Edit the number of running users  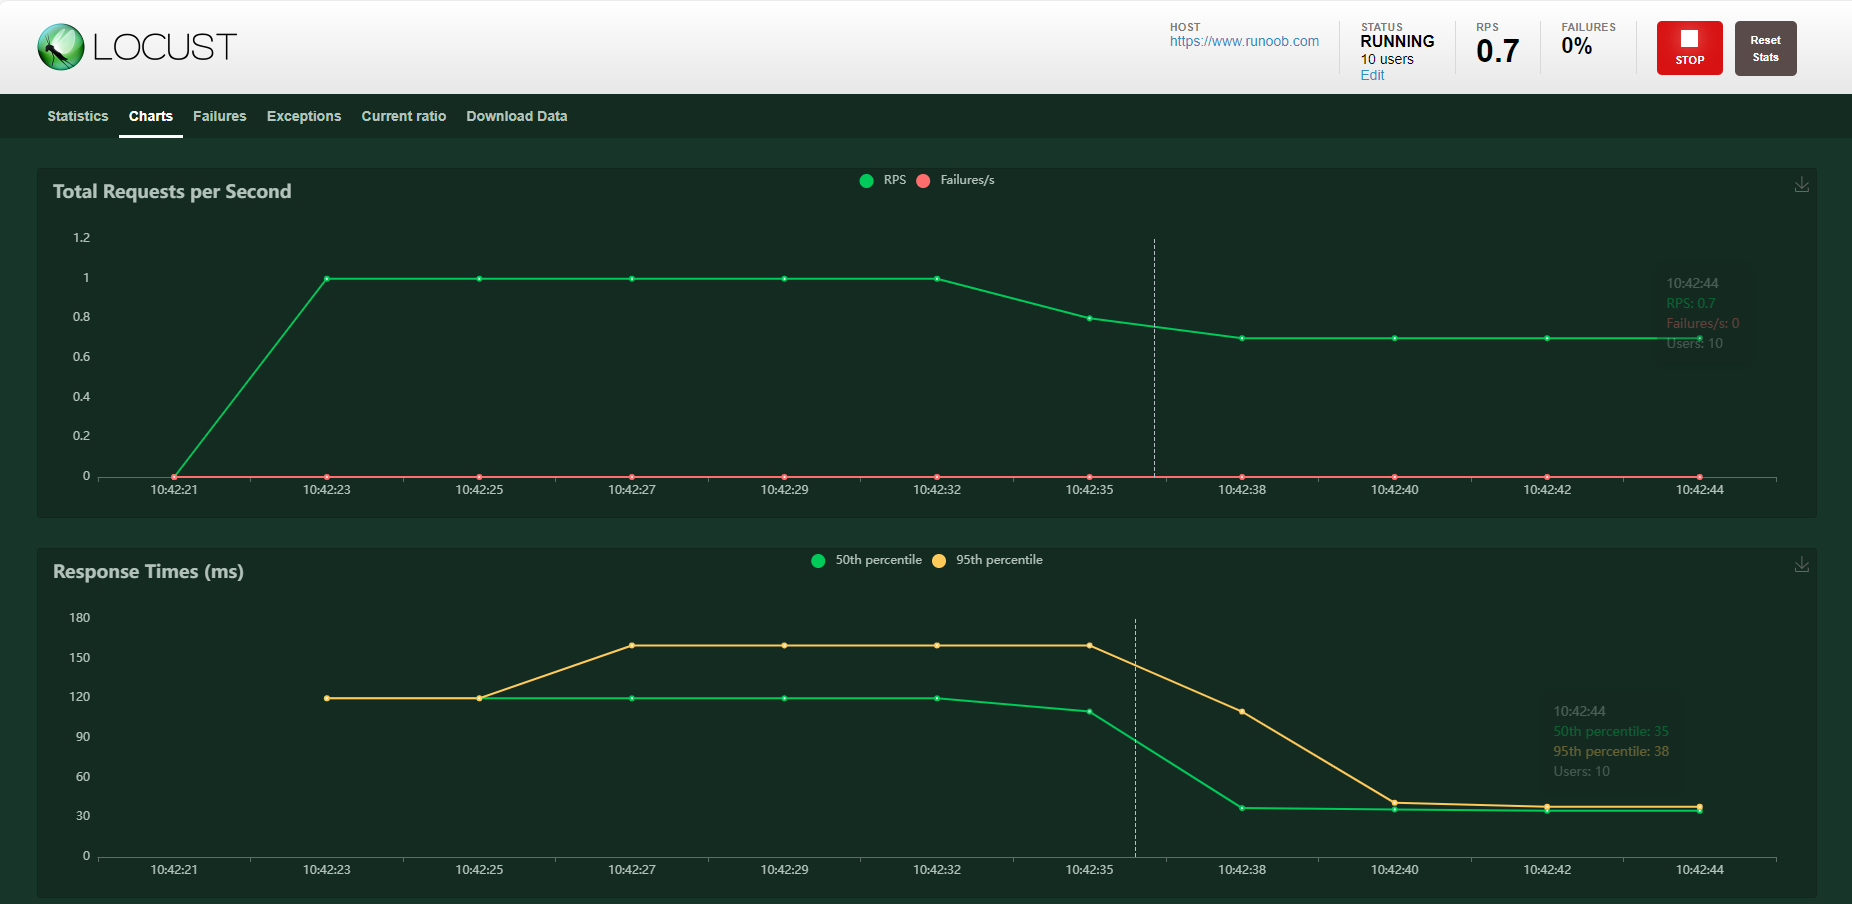point(1372,75)
